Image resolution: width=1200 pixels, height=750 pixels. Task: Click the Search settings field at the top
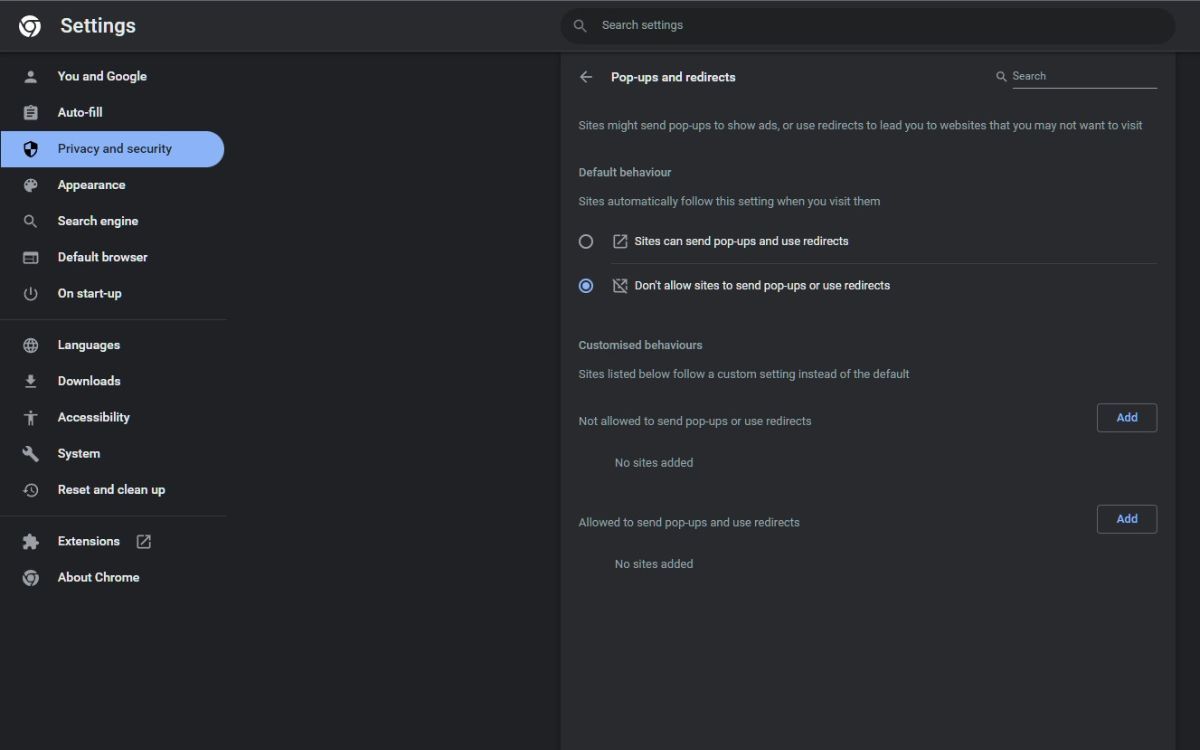866,25
